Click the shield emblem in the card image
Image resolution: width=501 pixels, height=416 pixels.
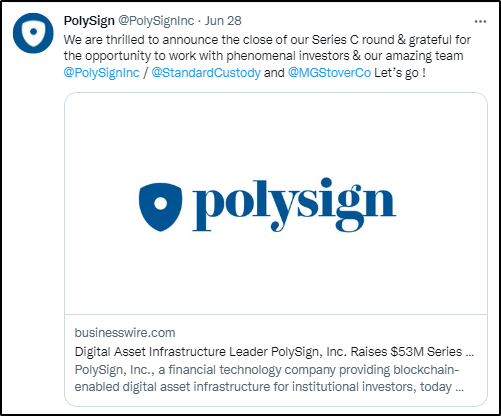click(x=160, y=207)
